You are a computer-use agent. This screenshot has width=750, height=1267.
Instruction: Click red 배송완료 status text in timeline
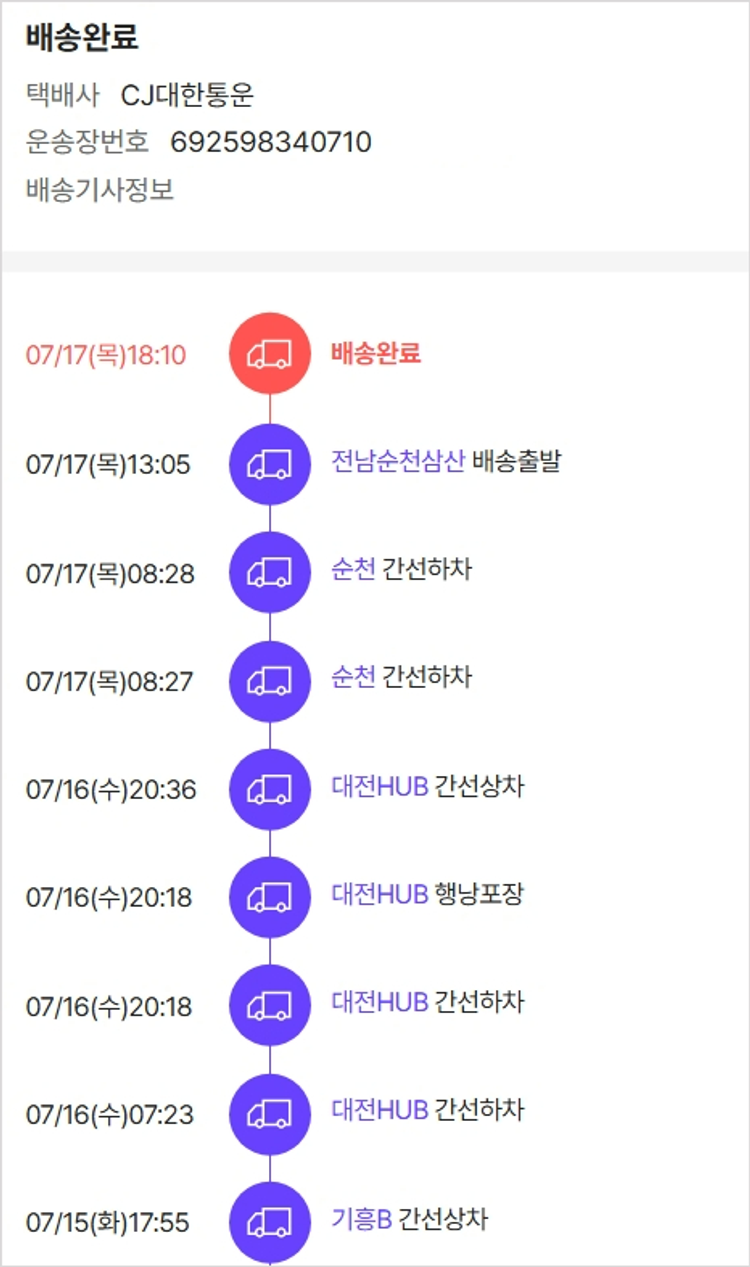[376, 353]
